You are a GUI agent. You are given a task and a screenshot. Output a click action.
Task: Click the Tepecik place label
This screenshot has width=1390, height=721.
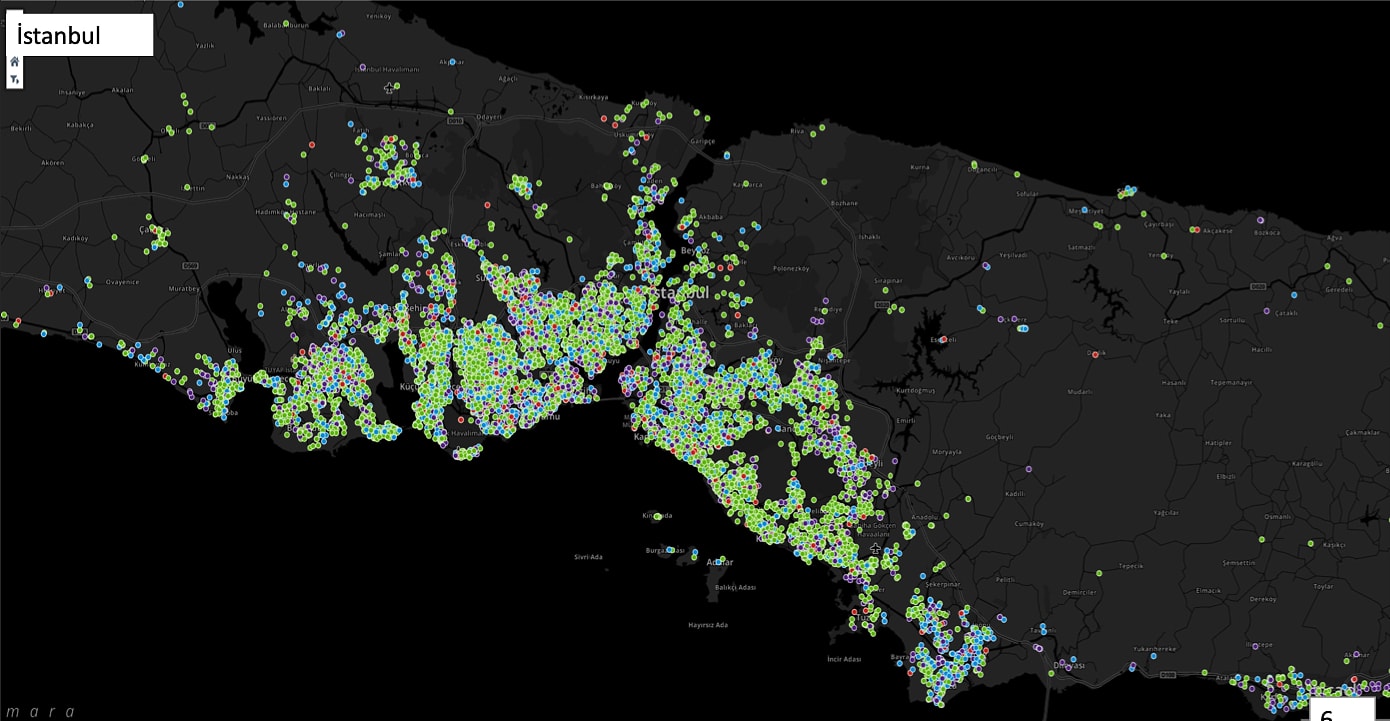tap(1130, 566)
